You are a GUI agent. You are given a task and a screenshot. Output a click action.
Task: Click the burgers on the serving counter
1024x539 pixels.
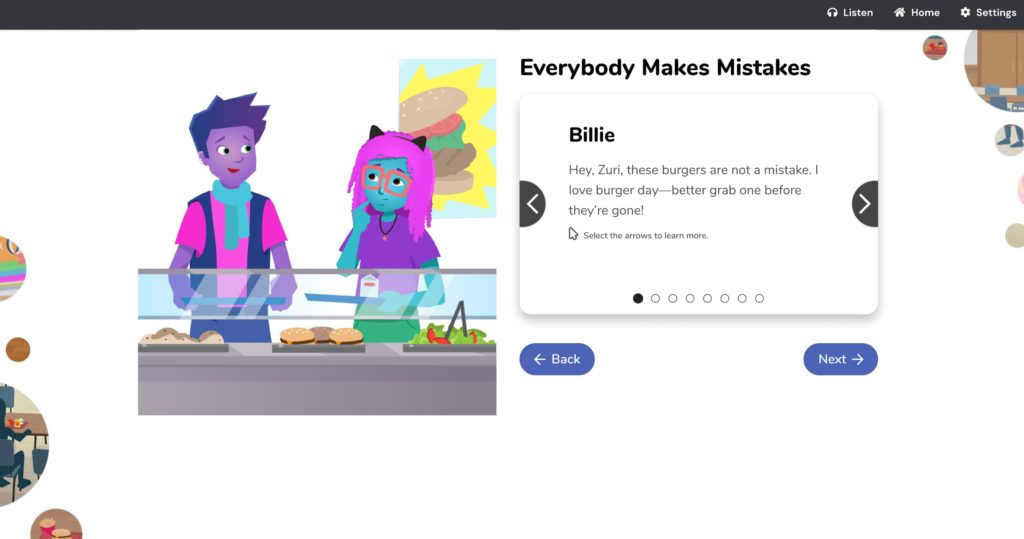pyautogui.click(x=321, y=335)
